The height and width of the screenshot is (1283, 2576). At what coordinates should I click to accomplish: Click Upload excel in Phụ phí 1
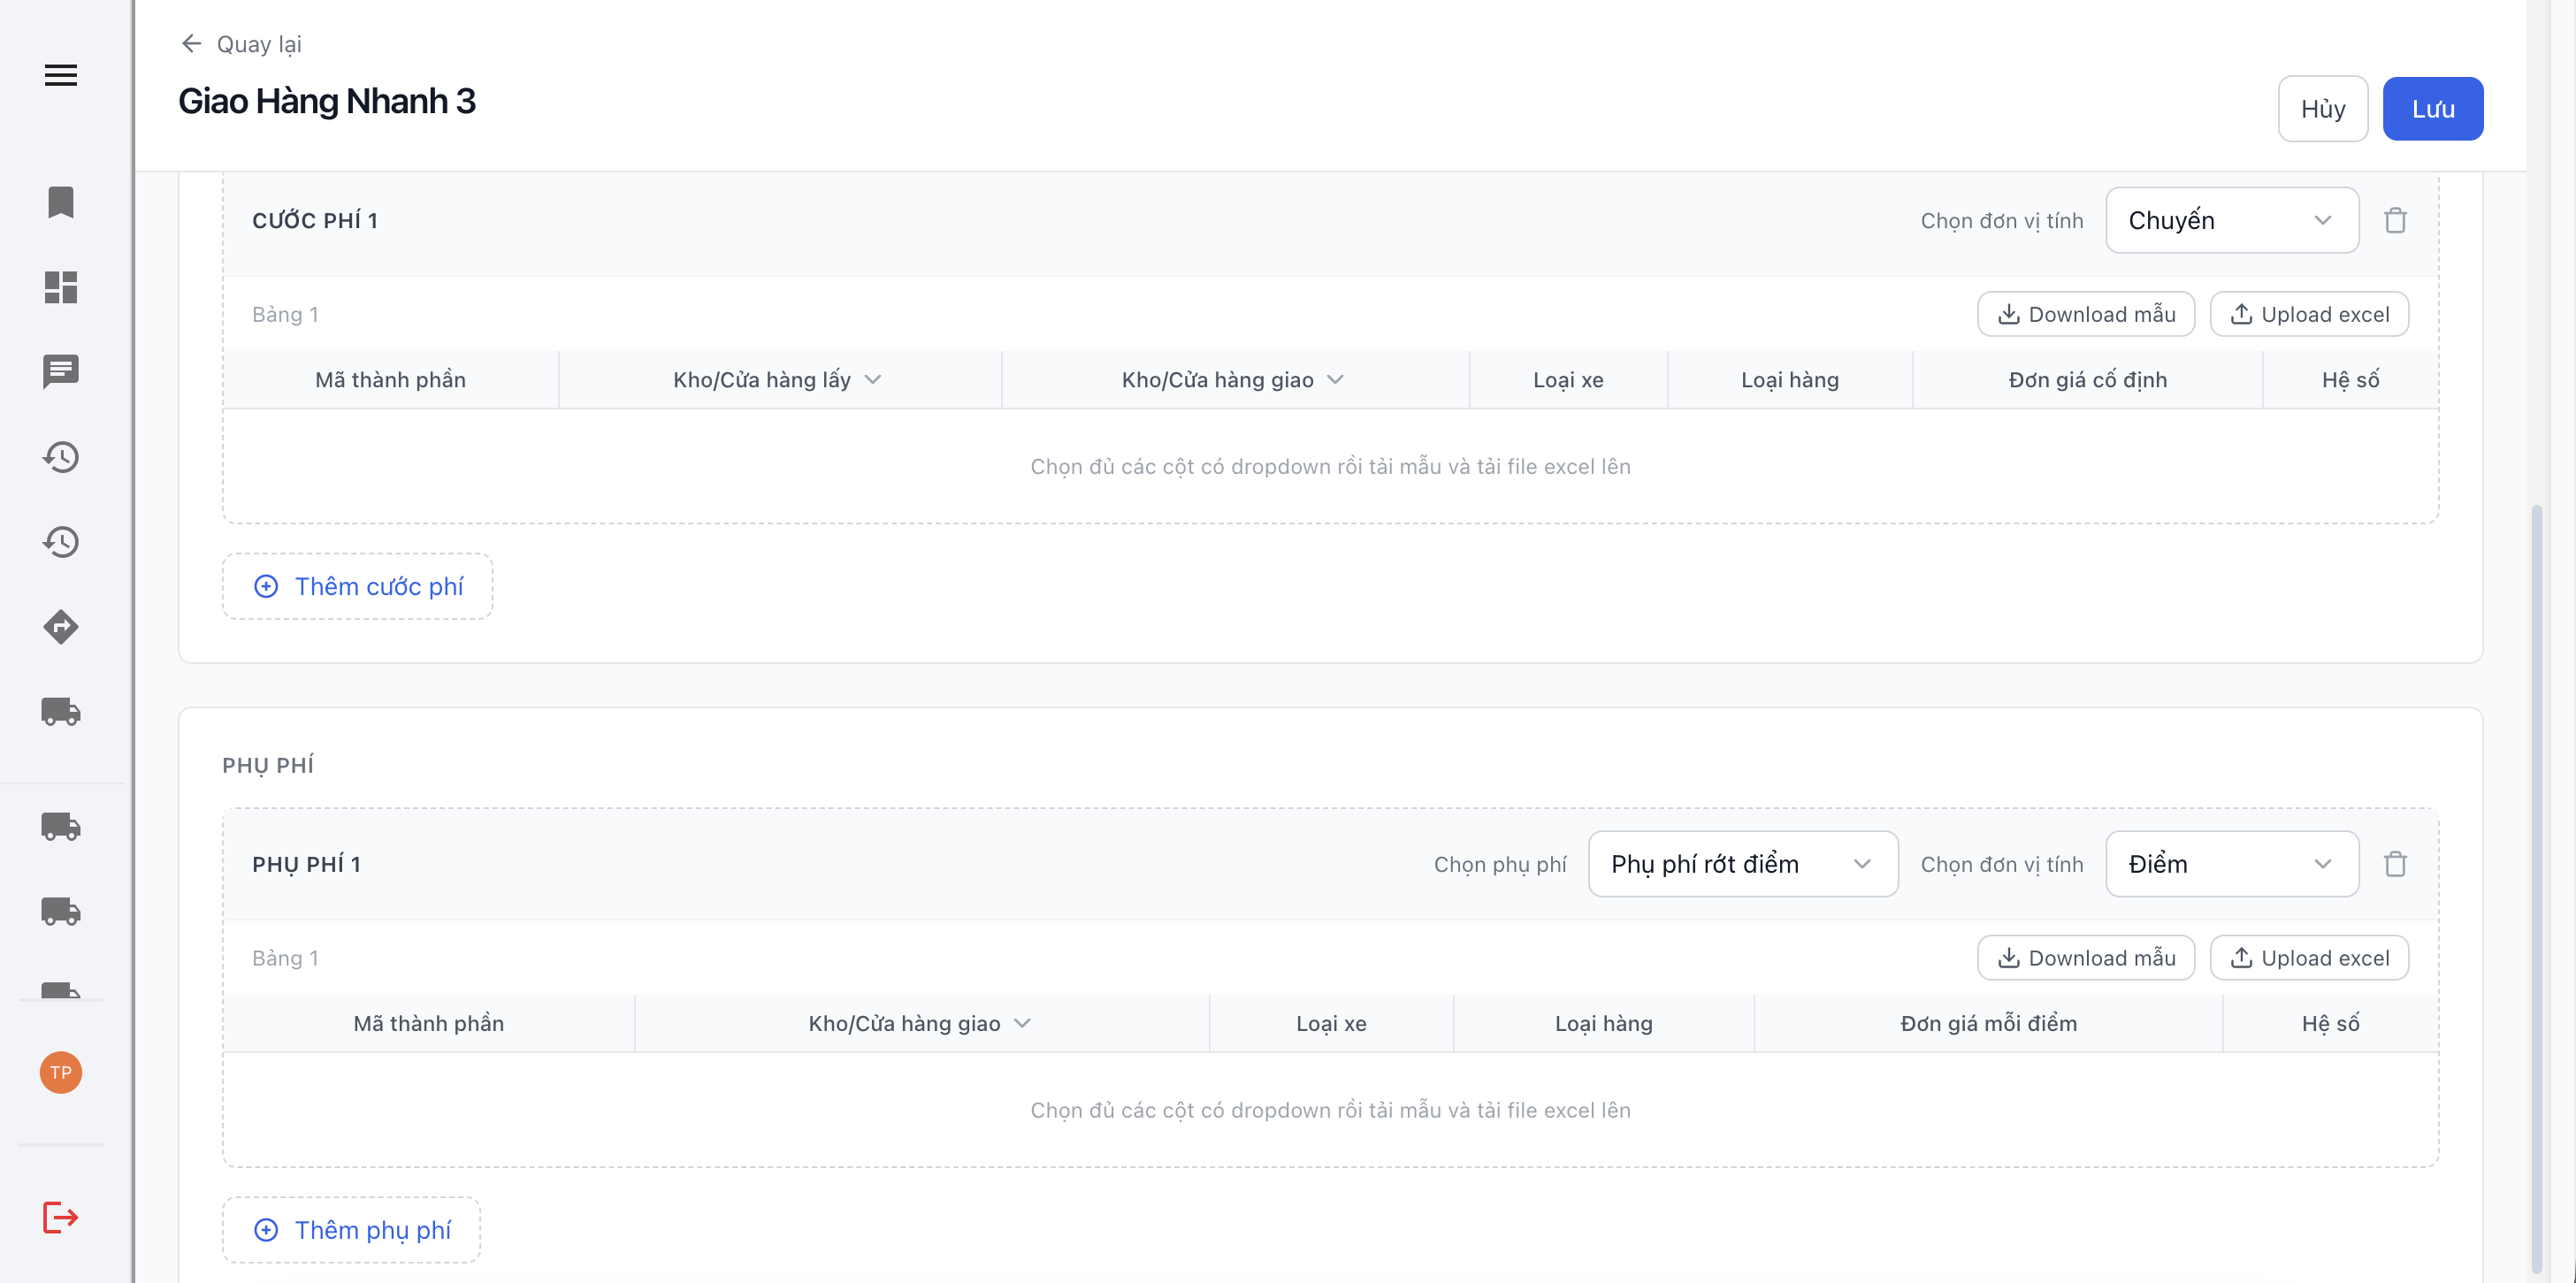point(2309,958)
